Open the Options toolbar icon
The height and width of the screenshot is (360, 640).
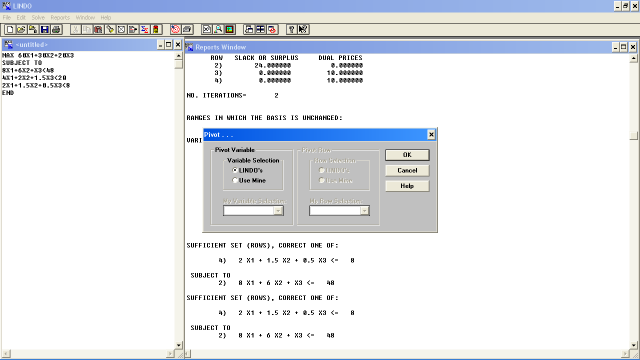pos(121,29)
